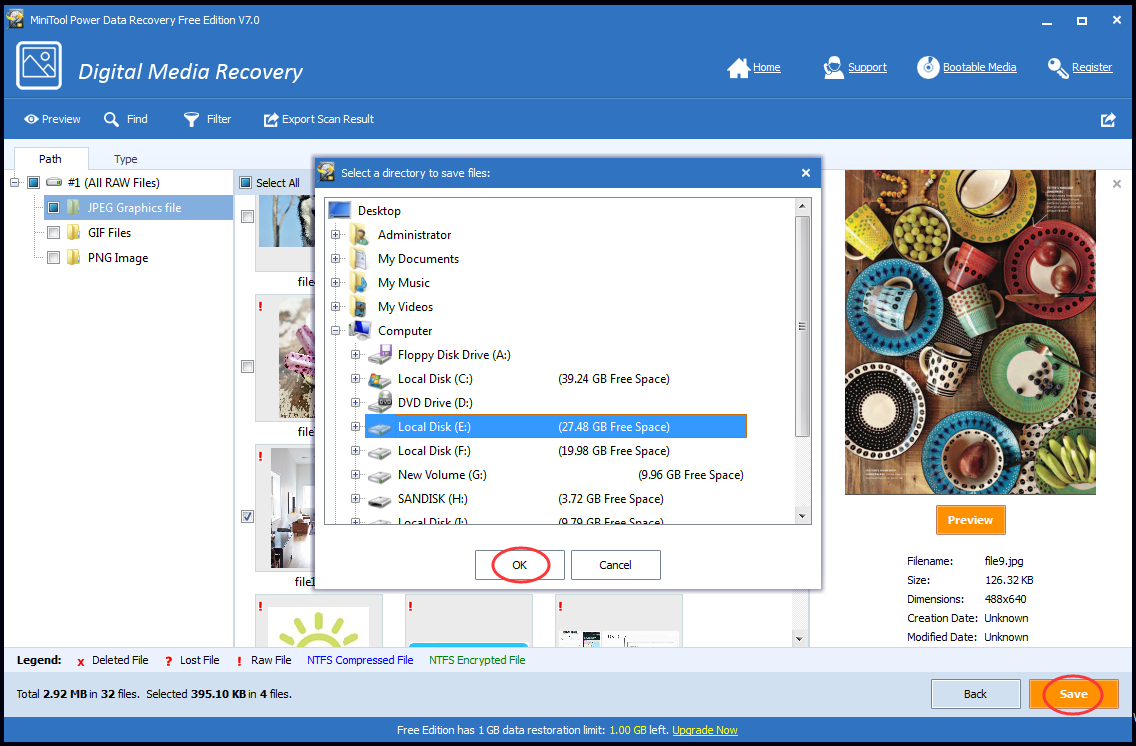The height and width of the screenshot is (746, 1136).
Task: Click the Local Disk (C:) Windows drive icon
Action: tap(380, 379)
